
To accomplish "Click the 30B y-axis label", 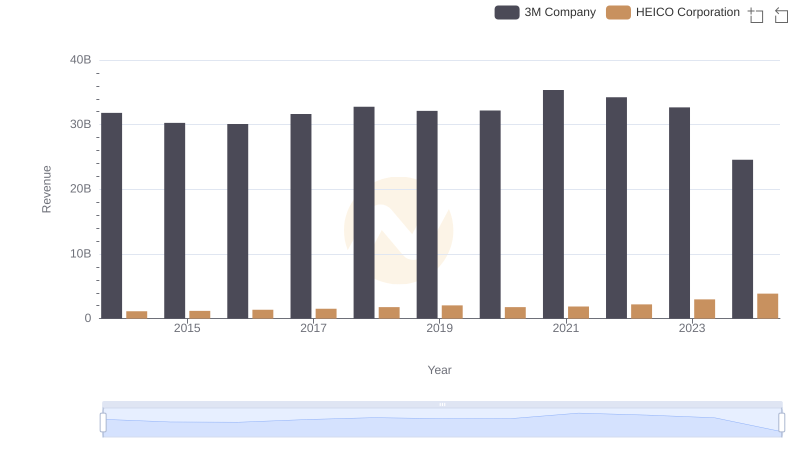I will coord(81,124).
